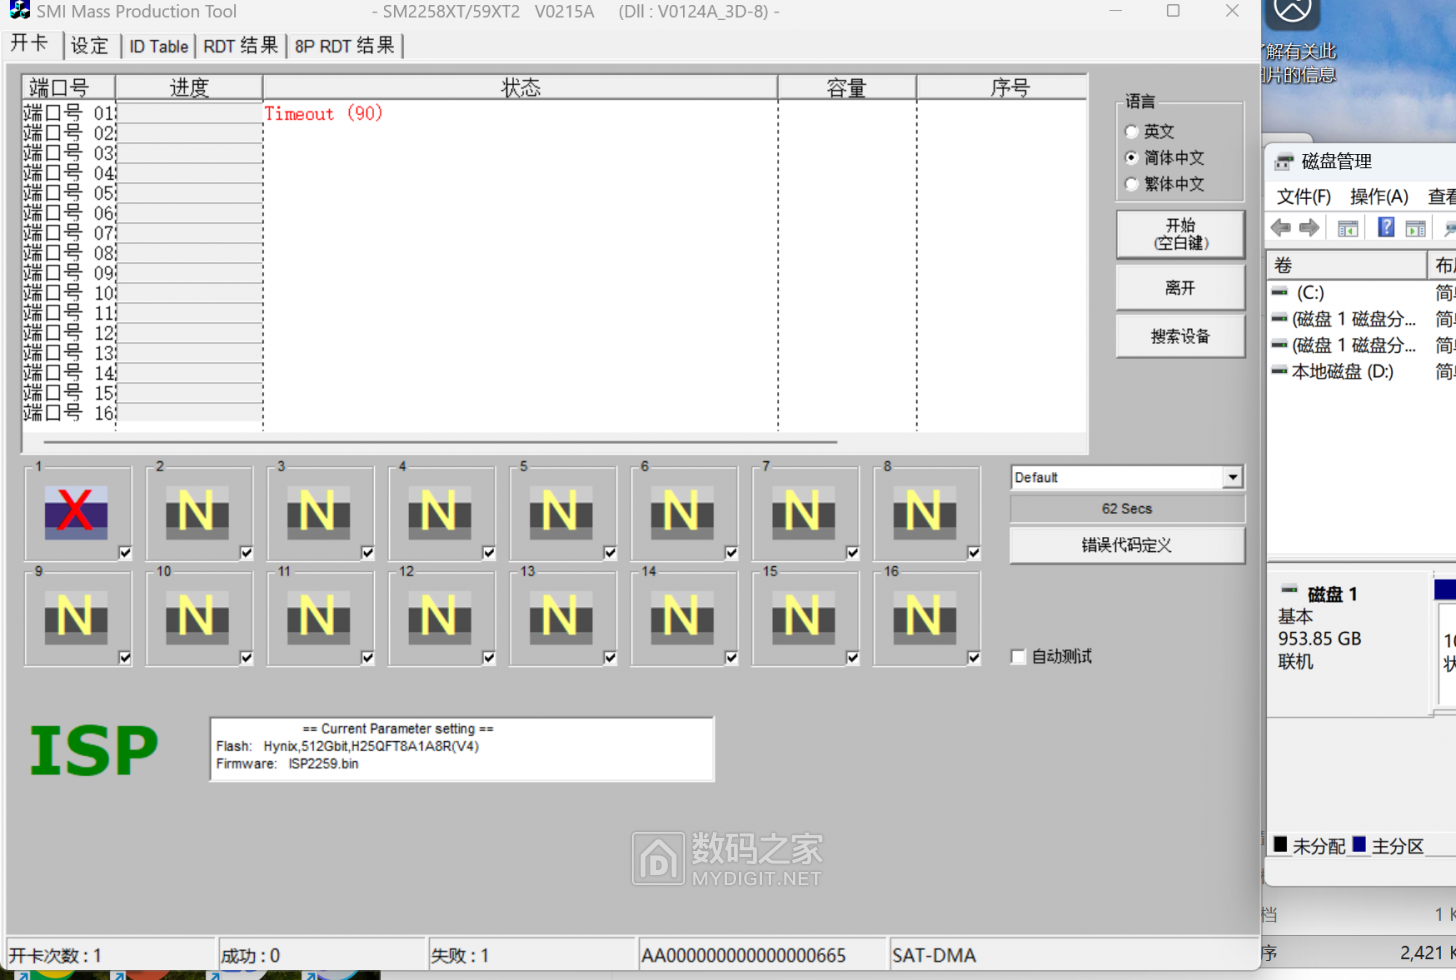The height and width of the screenshot is (980, 1456).
Task: Click 离开 exit button
Action: (x=1180, y=288)
